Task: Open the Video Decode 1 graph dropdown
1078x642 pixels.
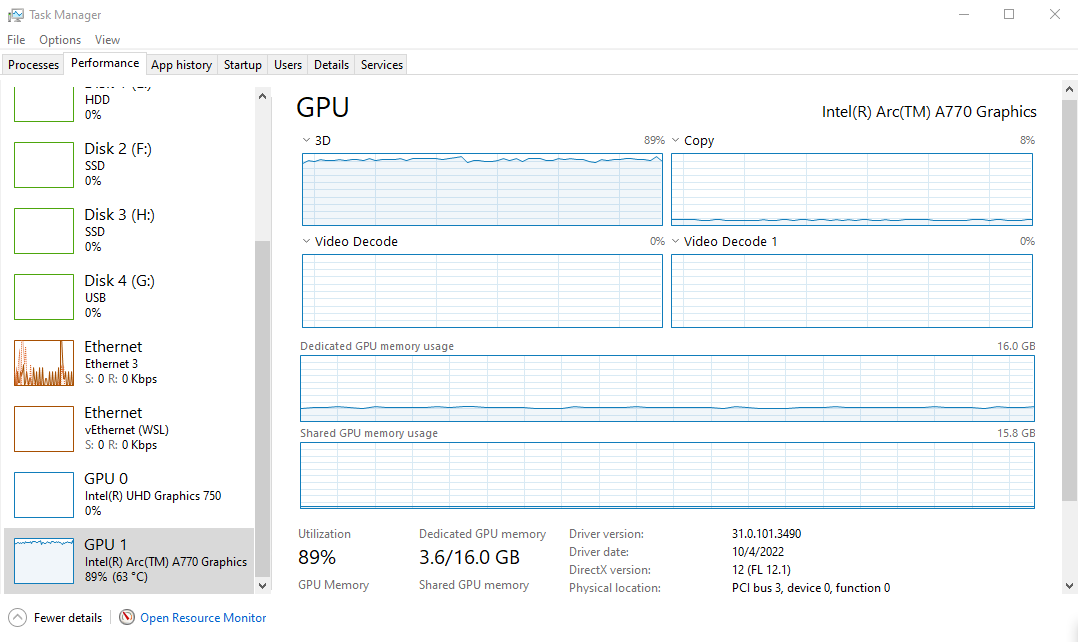Action: click(675, 241)
